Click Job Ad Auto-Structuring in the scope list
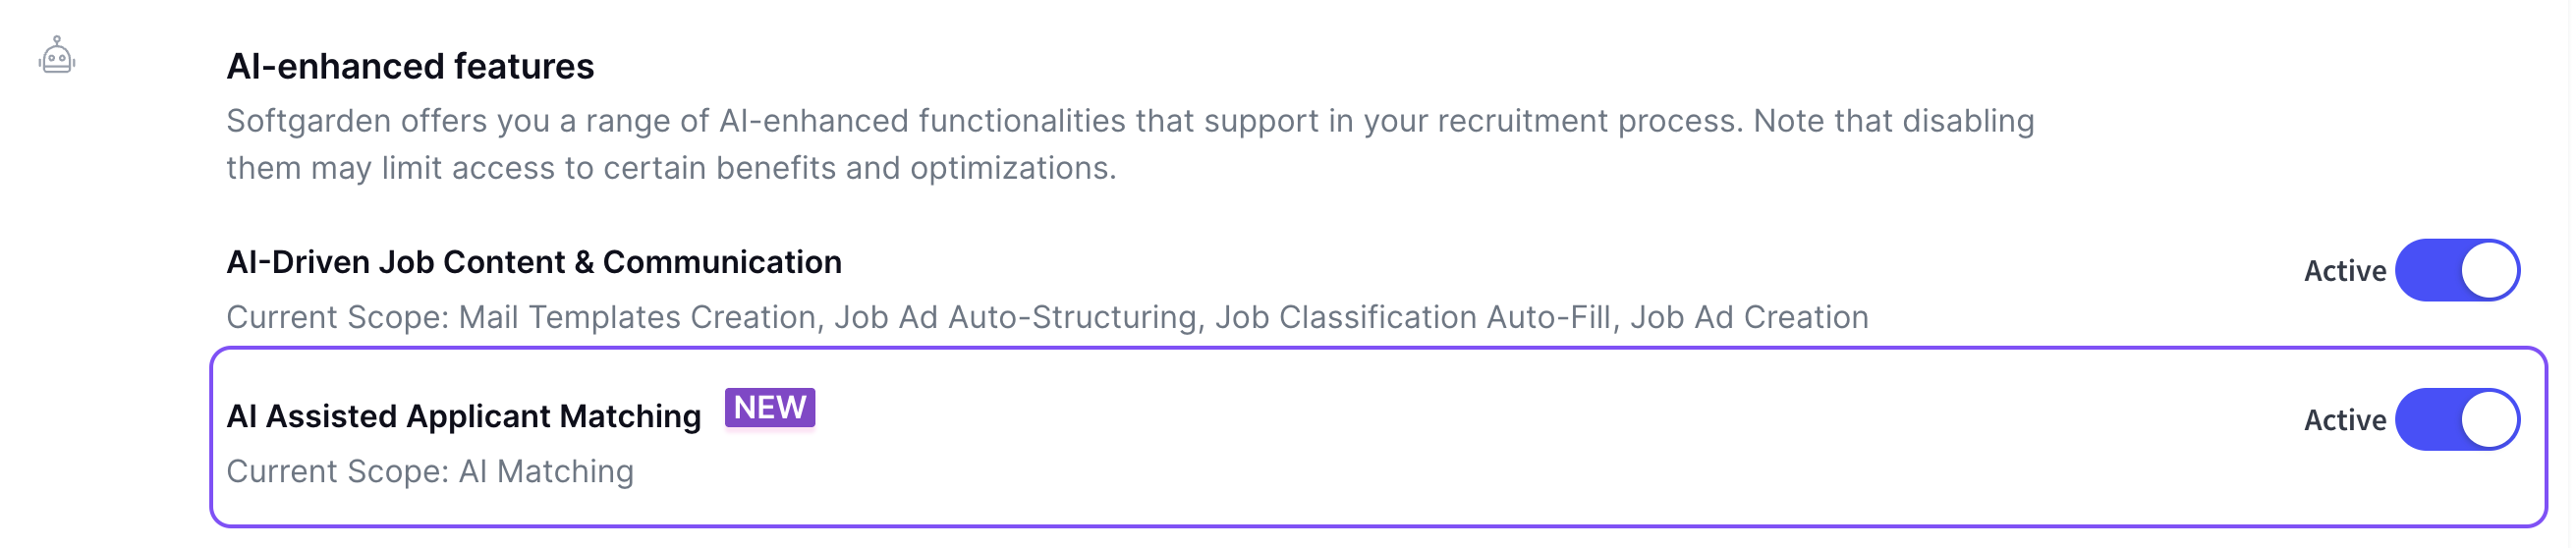Screen dimensions: 2576x548 point(1015,317)
